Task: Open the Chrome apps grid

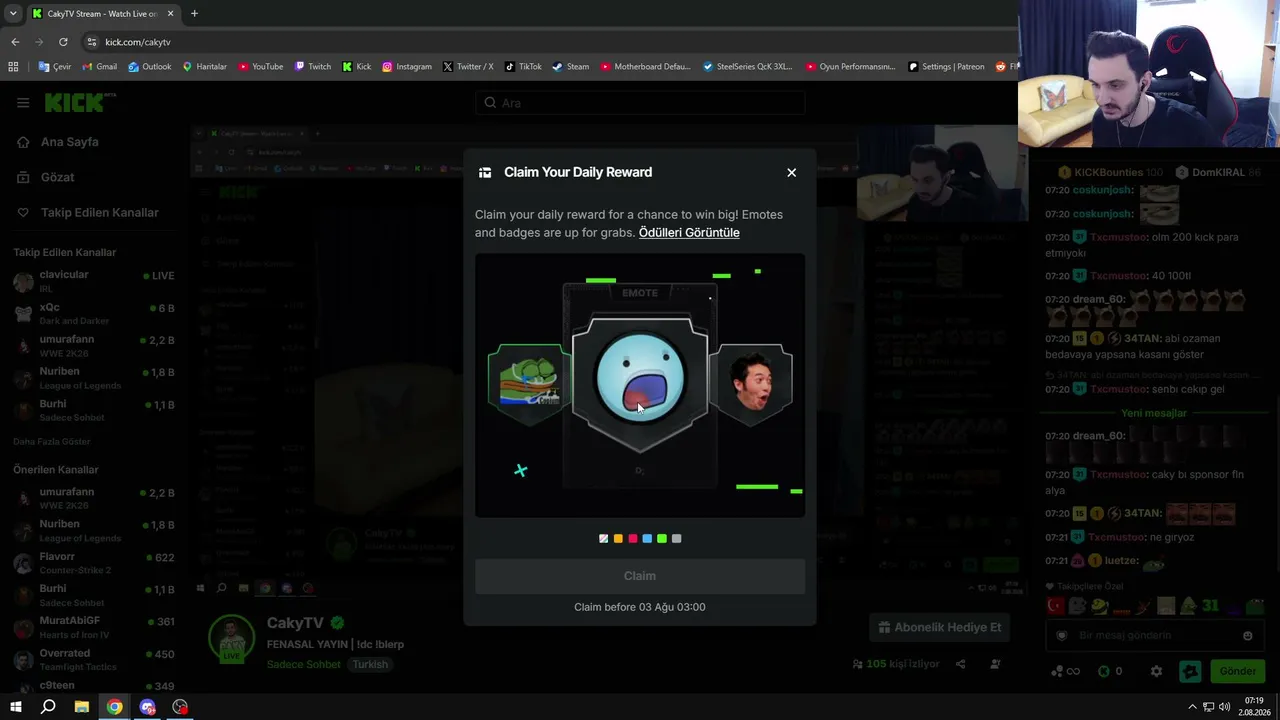Action: click(x=13, y=67)
